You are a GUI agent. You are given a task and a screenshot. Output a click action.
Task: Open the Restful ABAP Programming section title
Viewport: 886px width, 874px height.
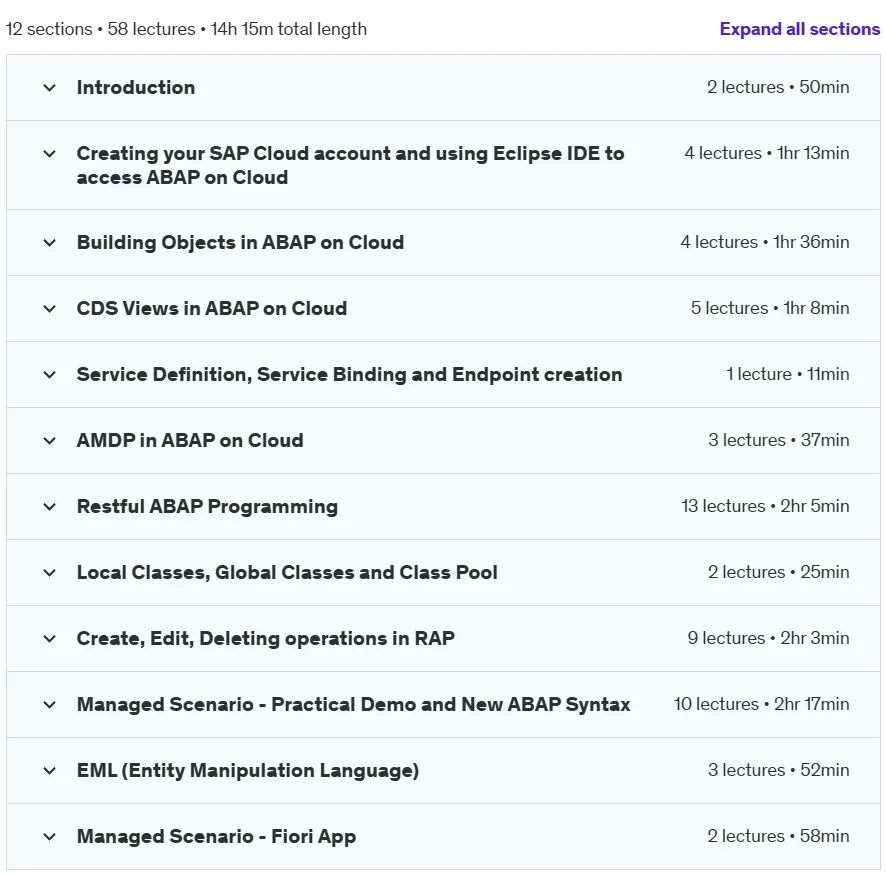coord(207,507)
